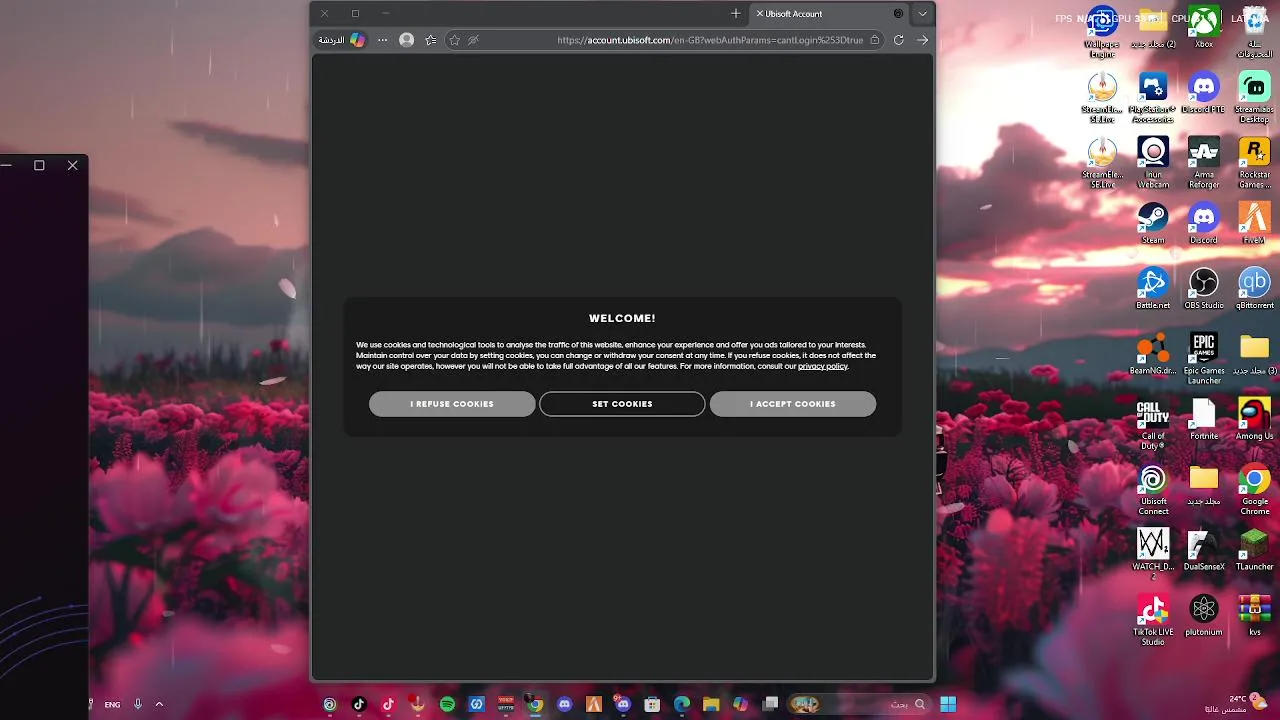Image resolution: width=1280 pixels, height=720 pixels.
Task: Open Streamlabs Desktop shortcut
Action: pos(1254,98)
